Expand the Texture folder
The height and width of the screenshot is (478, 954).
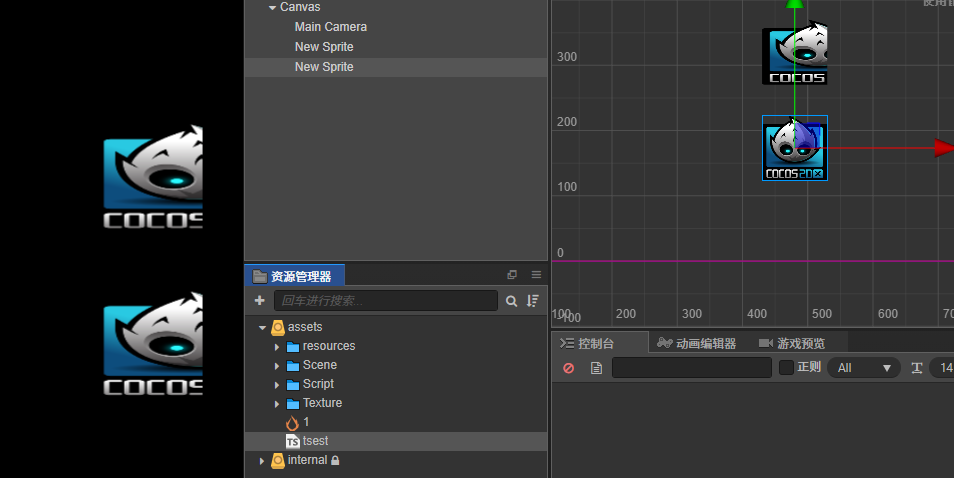(x=277, y=404)
